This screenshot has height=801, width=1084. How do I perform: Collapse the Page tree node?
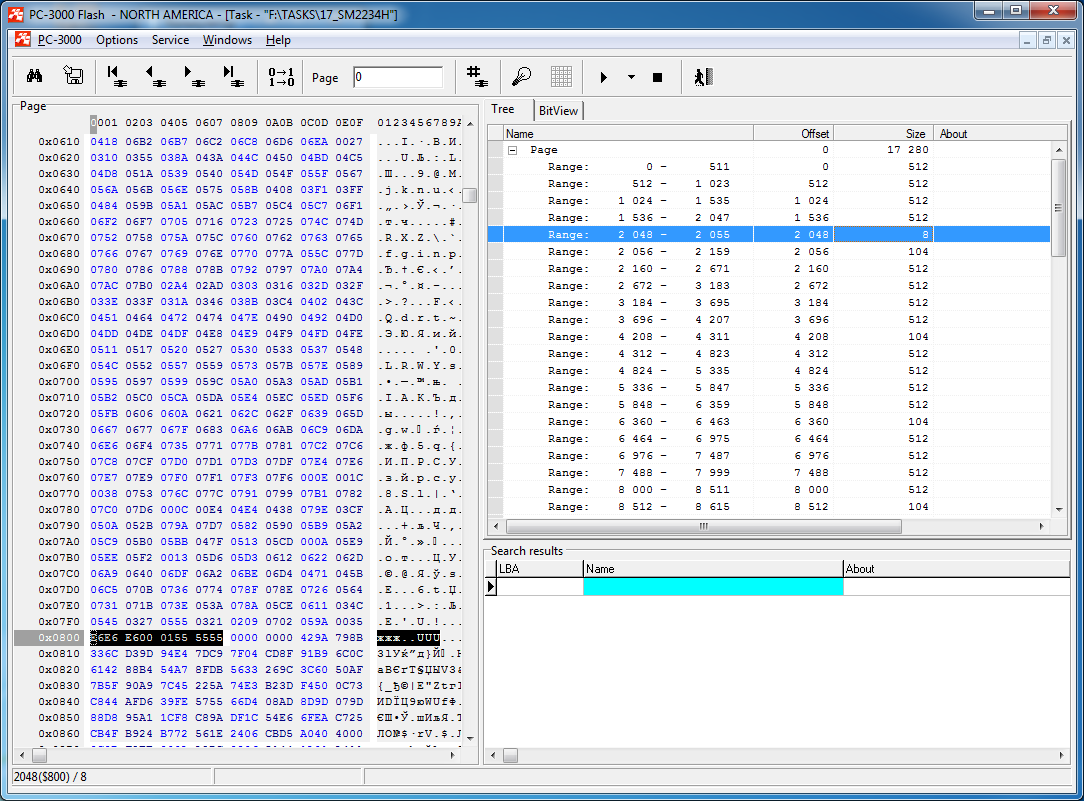click(512, 150)
